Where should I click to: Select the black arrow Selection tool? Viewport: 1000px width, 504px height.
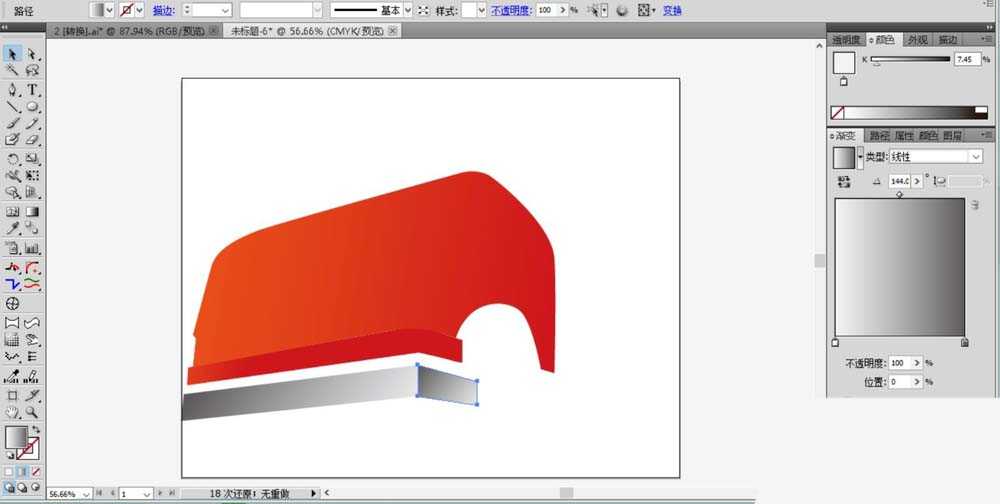pos(13,54)
